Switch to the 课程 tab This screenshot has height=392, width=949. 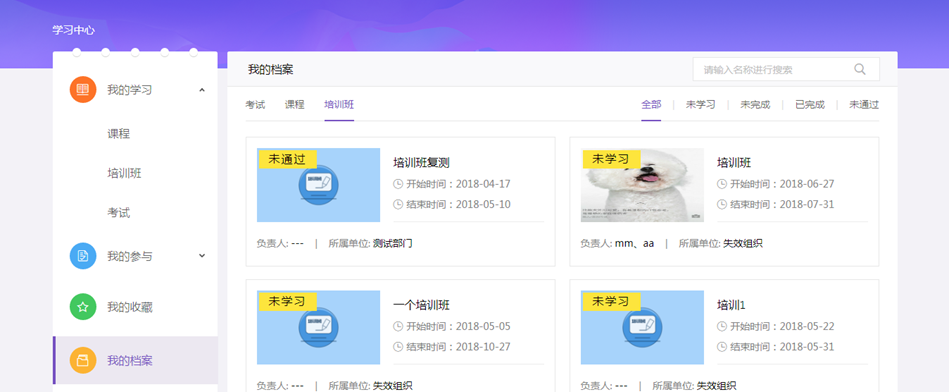(295, 105)
